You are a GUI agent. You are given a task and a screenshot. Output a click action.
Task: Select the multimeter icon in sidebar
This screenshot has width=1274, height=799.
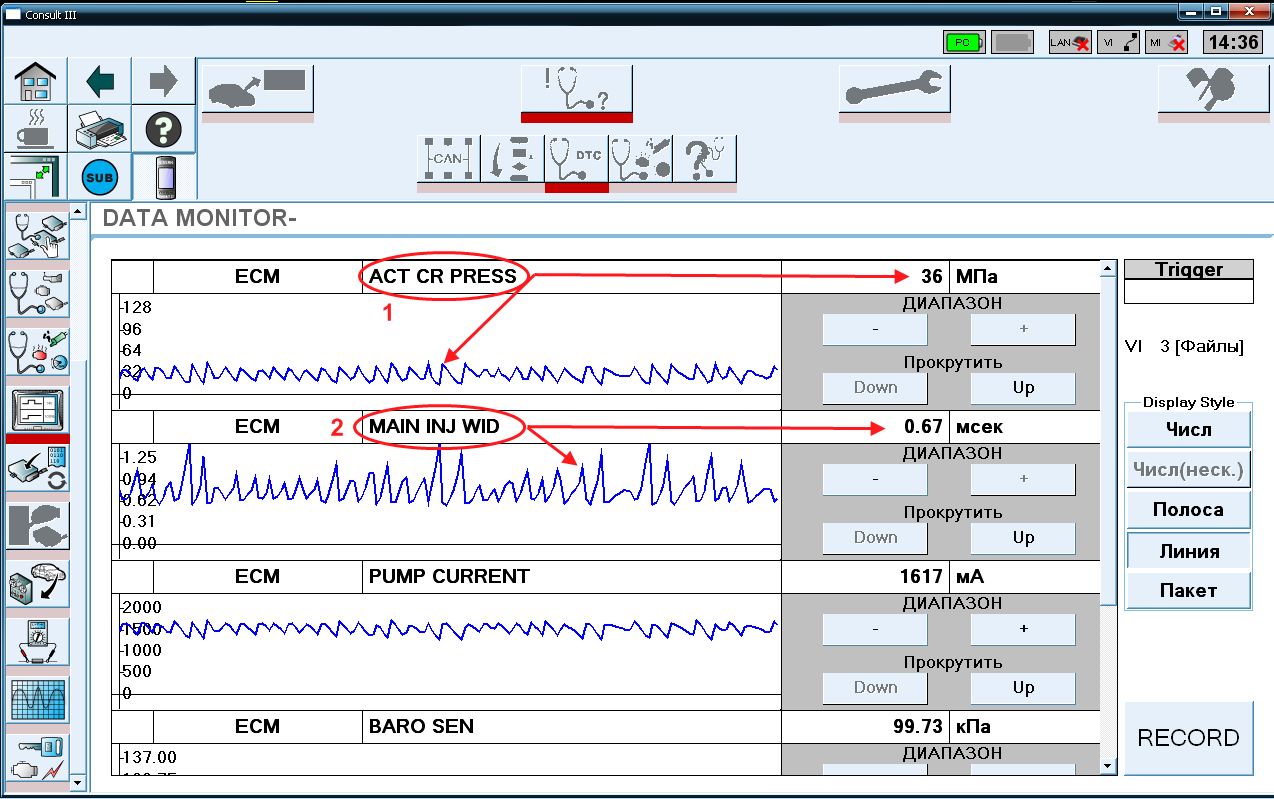click(x=38, y=642)
